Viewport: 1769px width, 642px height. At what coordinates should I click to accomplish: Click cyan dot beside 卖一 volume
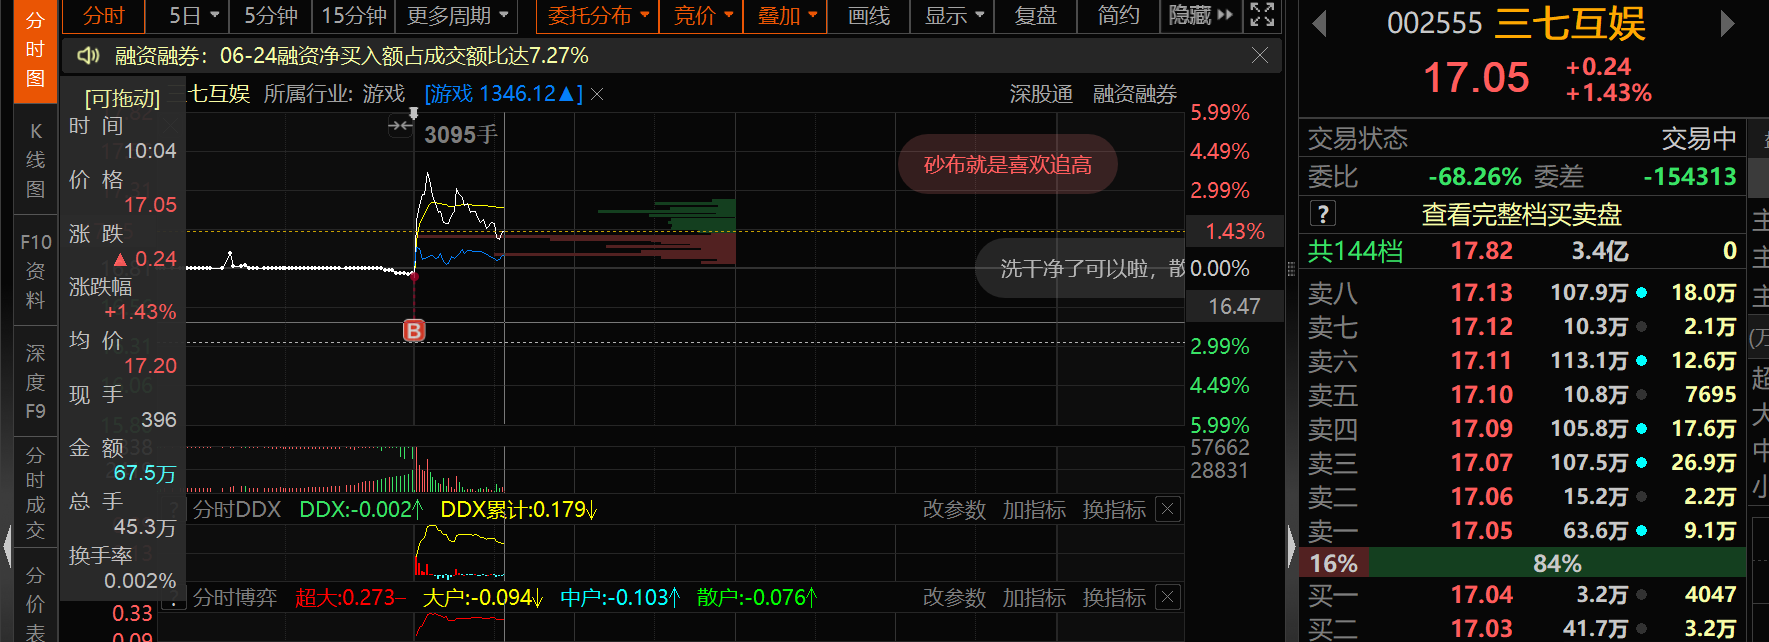(x=1641, y=531)
